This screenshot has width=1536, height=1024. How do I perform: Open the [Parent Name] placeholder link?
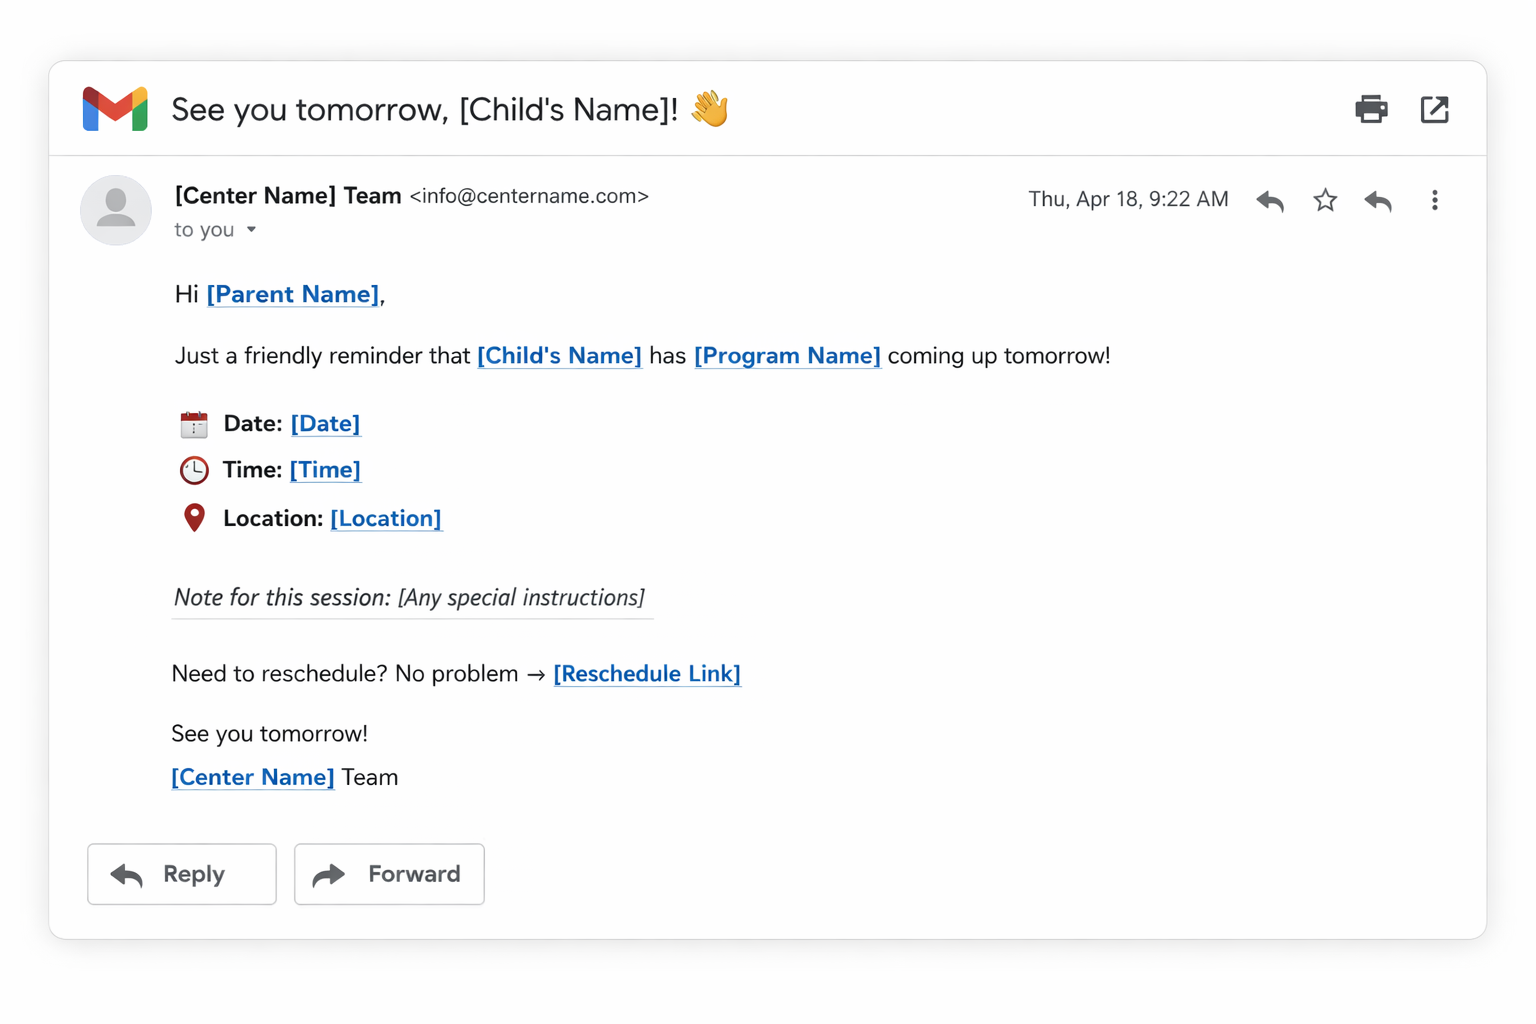pyautogui.click(x=292, y=294)
